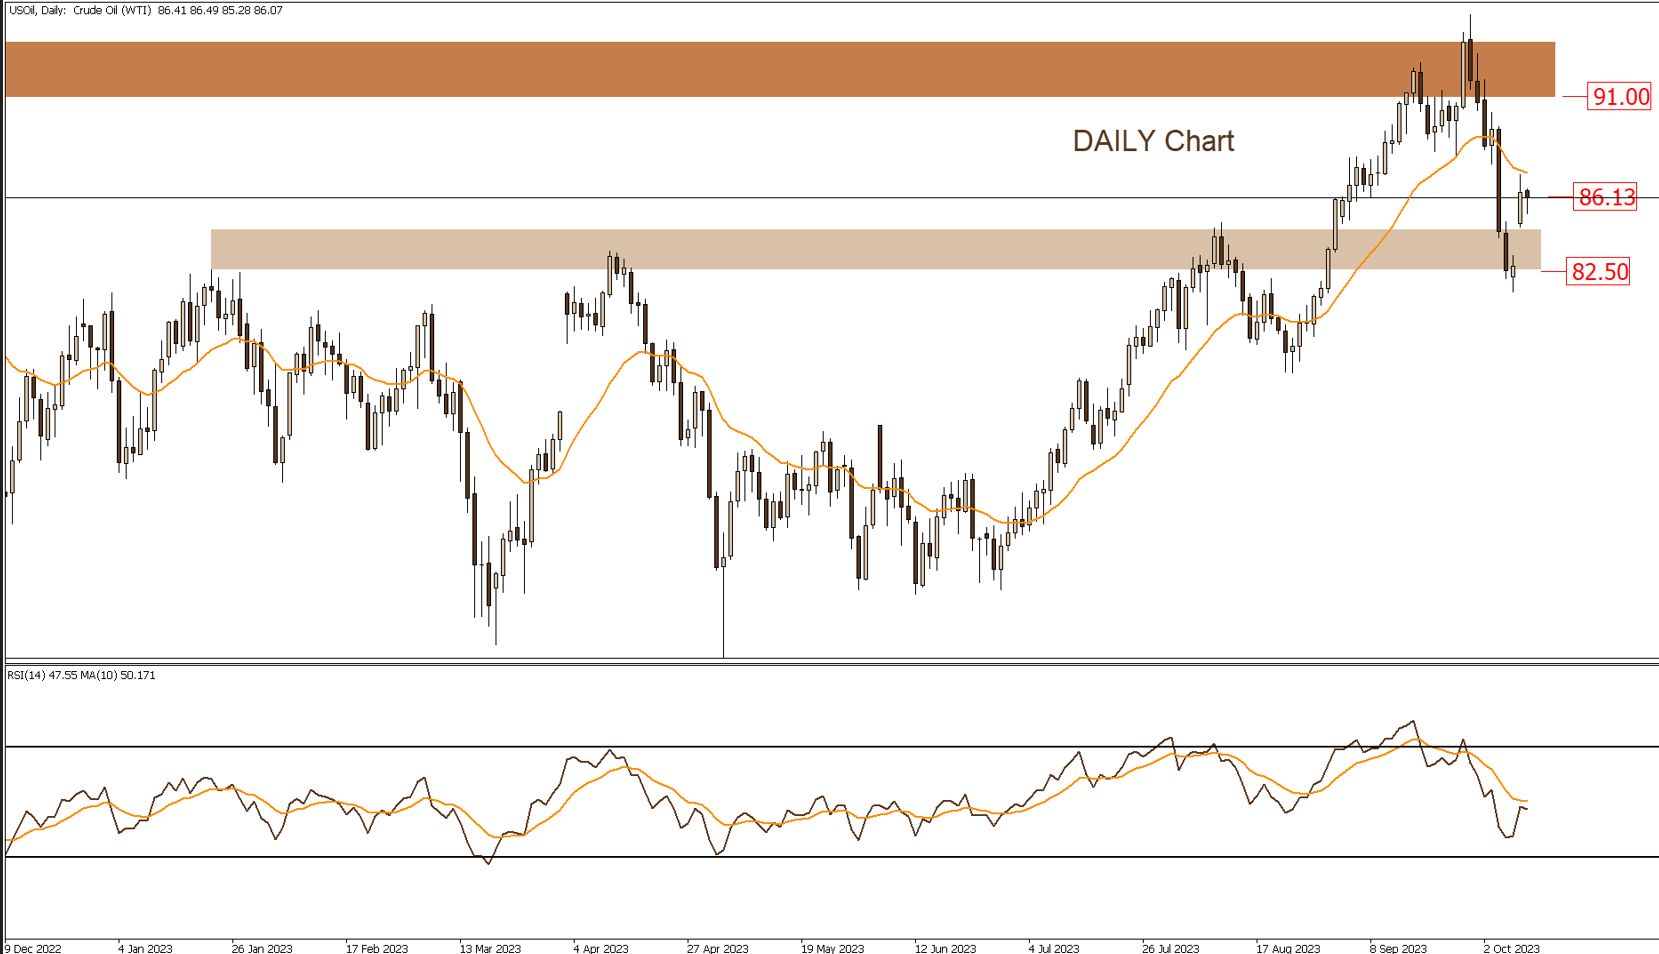
Task: Click the most recent candlestick on chart
Action: [x=1527, y=194]
